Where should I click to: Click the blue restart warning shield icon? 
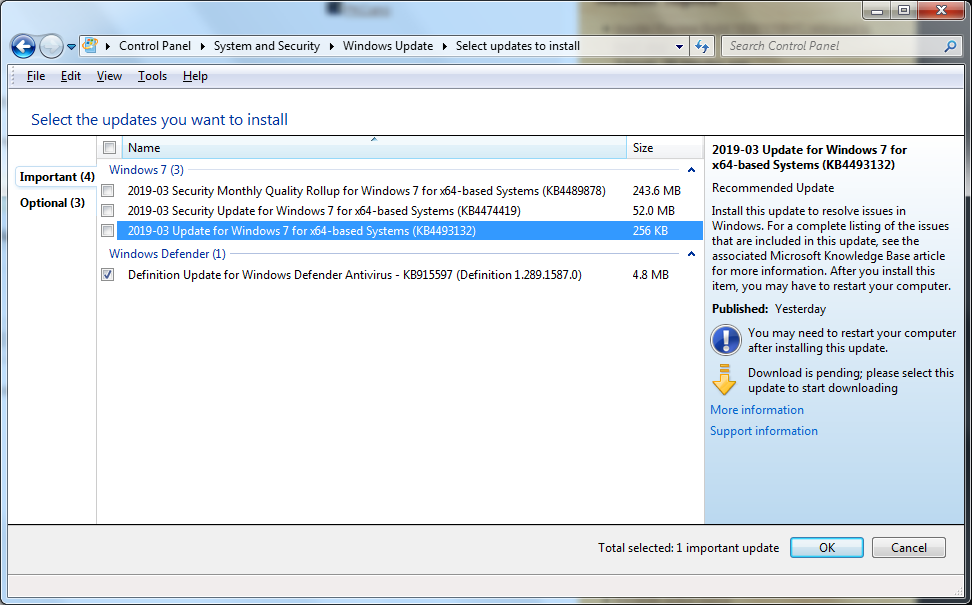click(725, 340)
